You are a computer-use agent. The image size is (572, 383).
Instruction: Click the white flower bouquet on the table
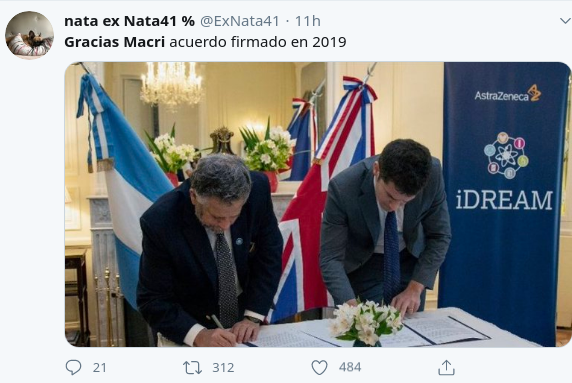tap(366, 323)
